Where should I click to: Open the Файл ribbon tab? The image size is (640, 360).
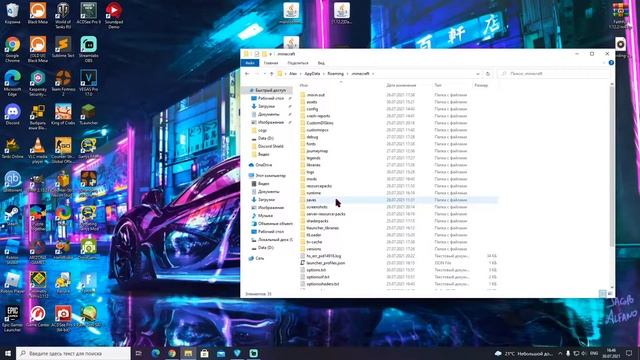tap(250, 63)
